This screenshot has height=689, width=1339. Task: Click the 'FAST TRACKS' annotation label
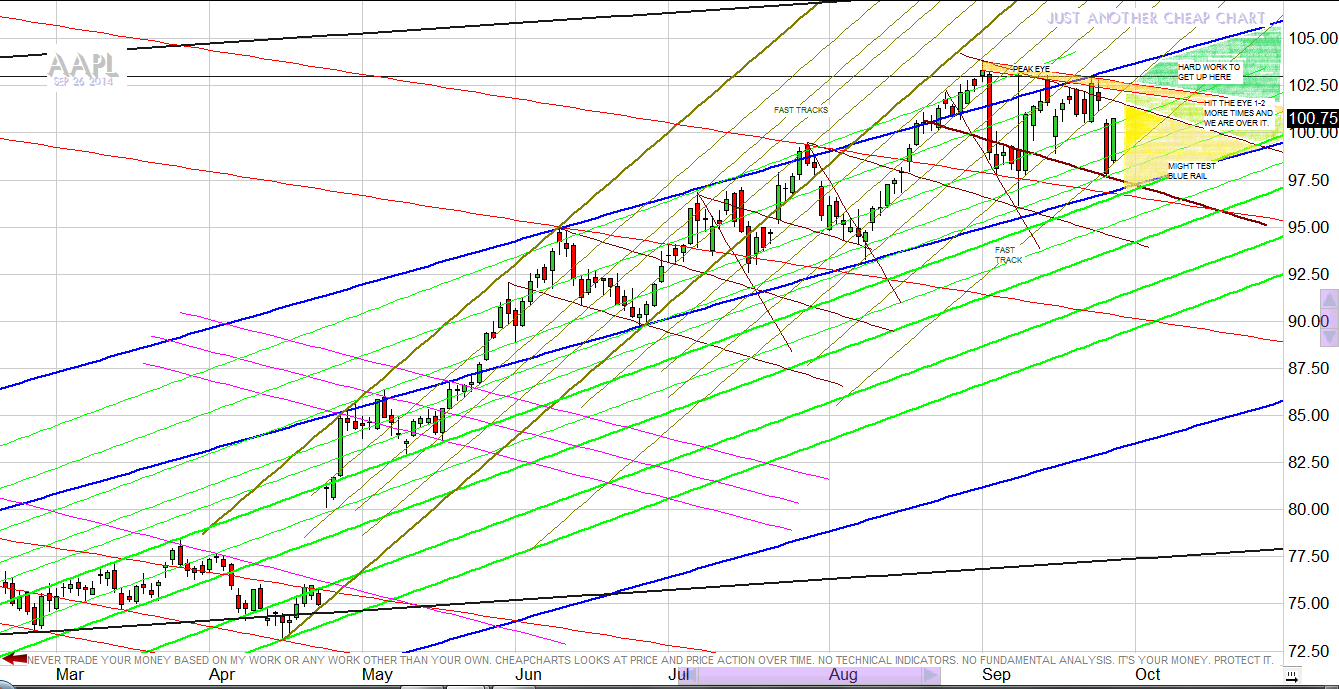point(800,109)
